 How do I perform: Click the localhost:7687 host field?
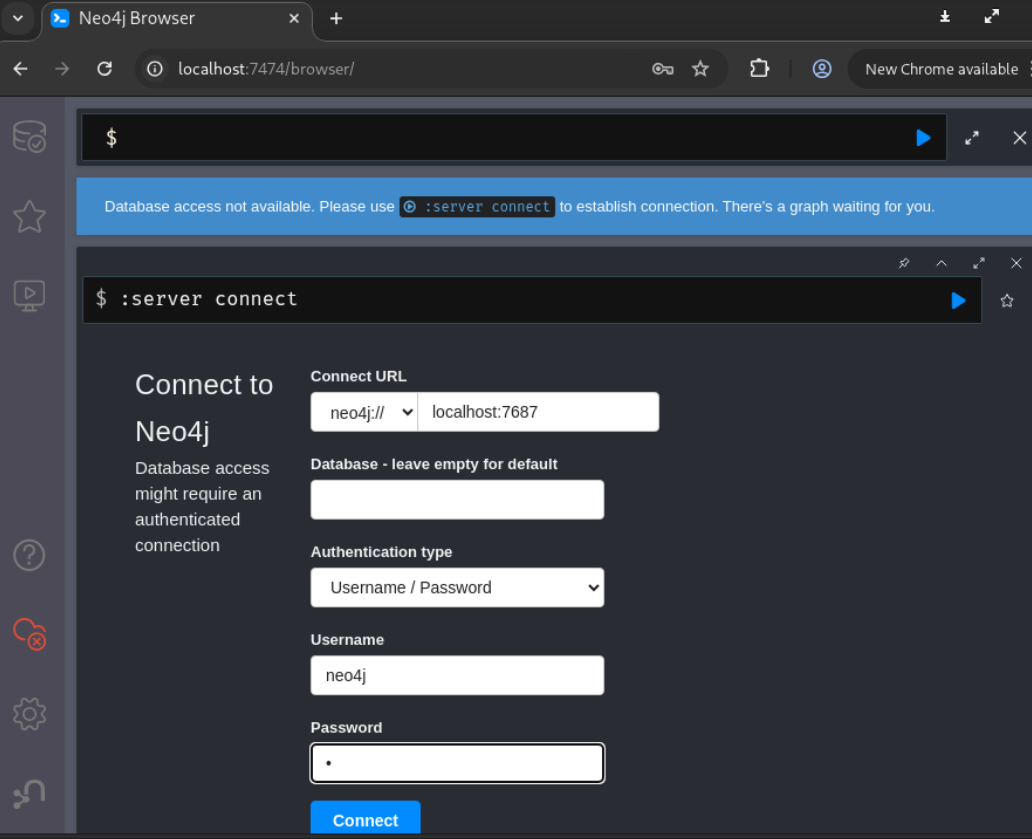point(538,413)
